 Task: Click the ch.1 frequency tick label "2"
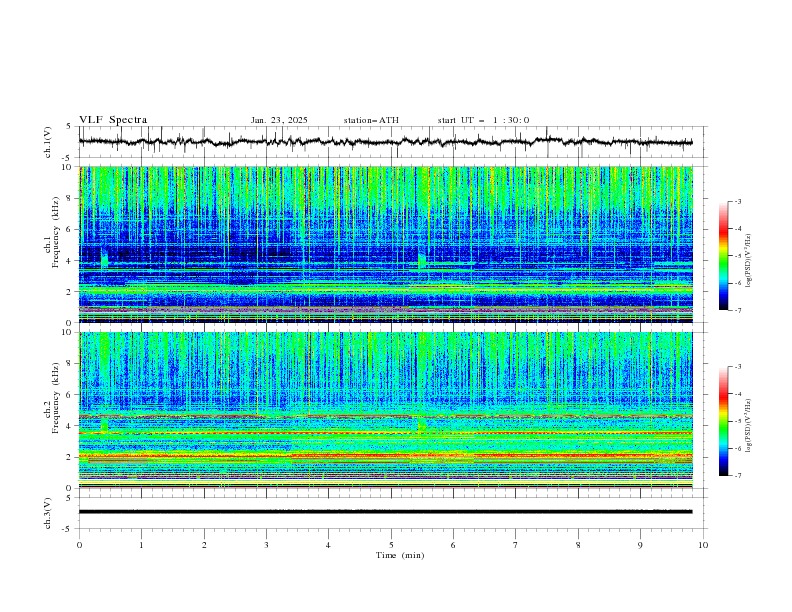(70, 291)
